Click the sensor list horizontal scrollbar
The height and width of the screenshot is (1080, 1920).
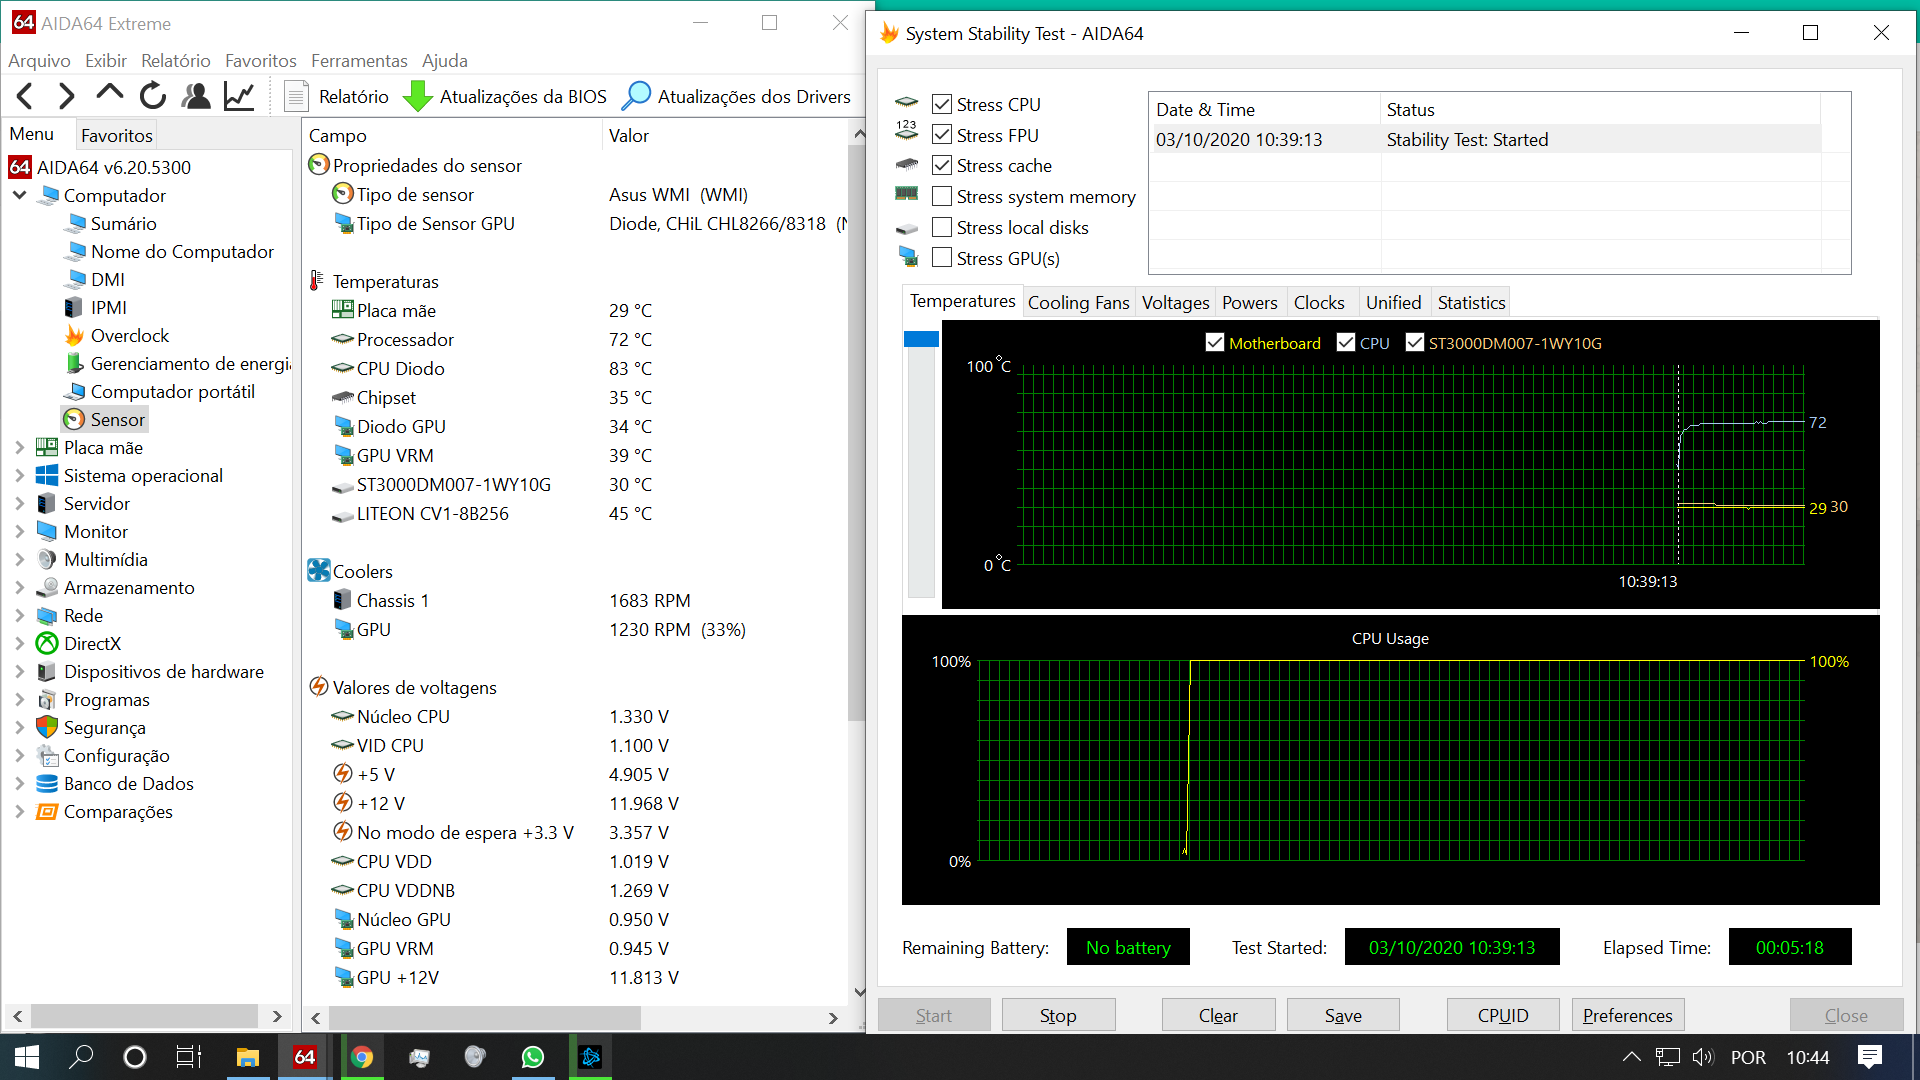point(485,1017)
